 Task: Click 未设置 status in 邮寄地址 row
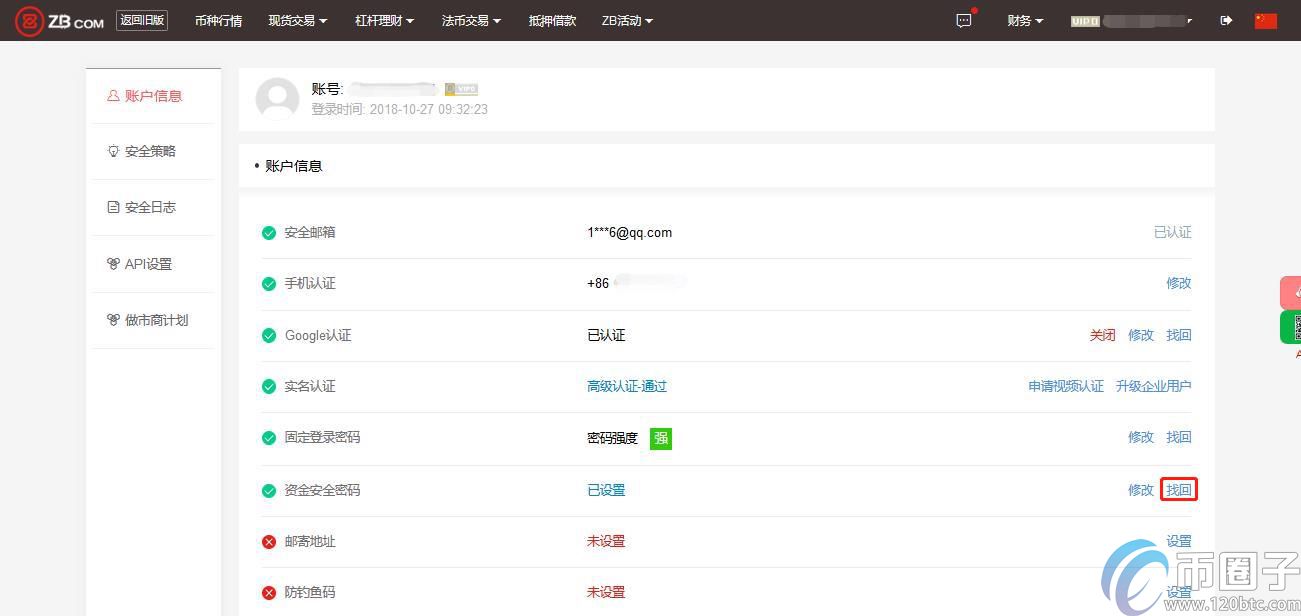(606, 541)
